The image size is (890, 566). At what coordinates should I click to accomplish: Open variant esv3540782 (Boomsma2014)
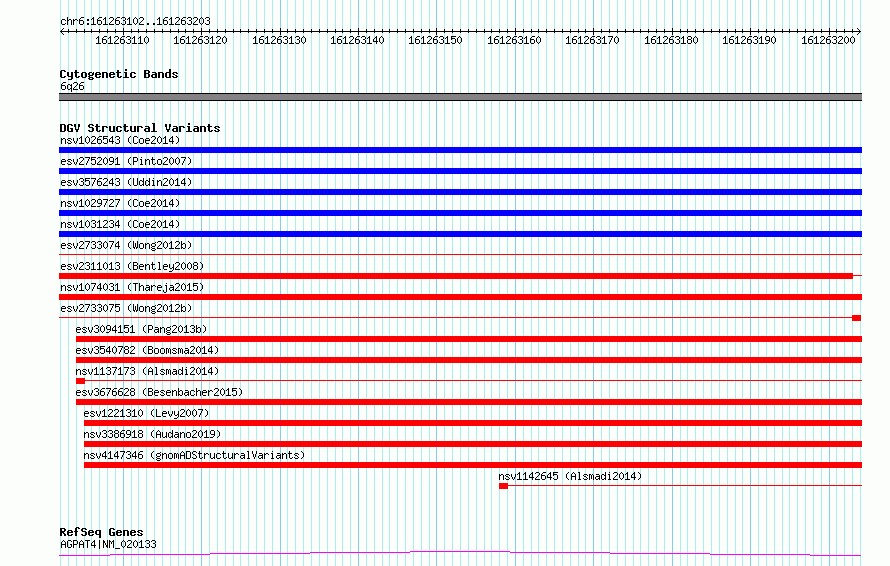[147, 350]
